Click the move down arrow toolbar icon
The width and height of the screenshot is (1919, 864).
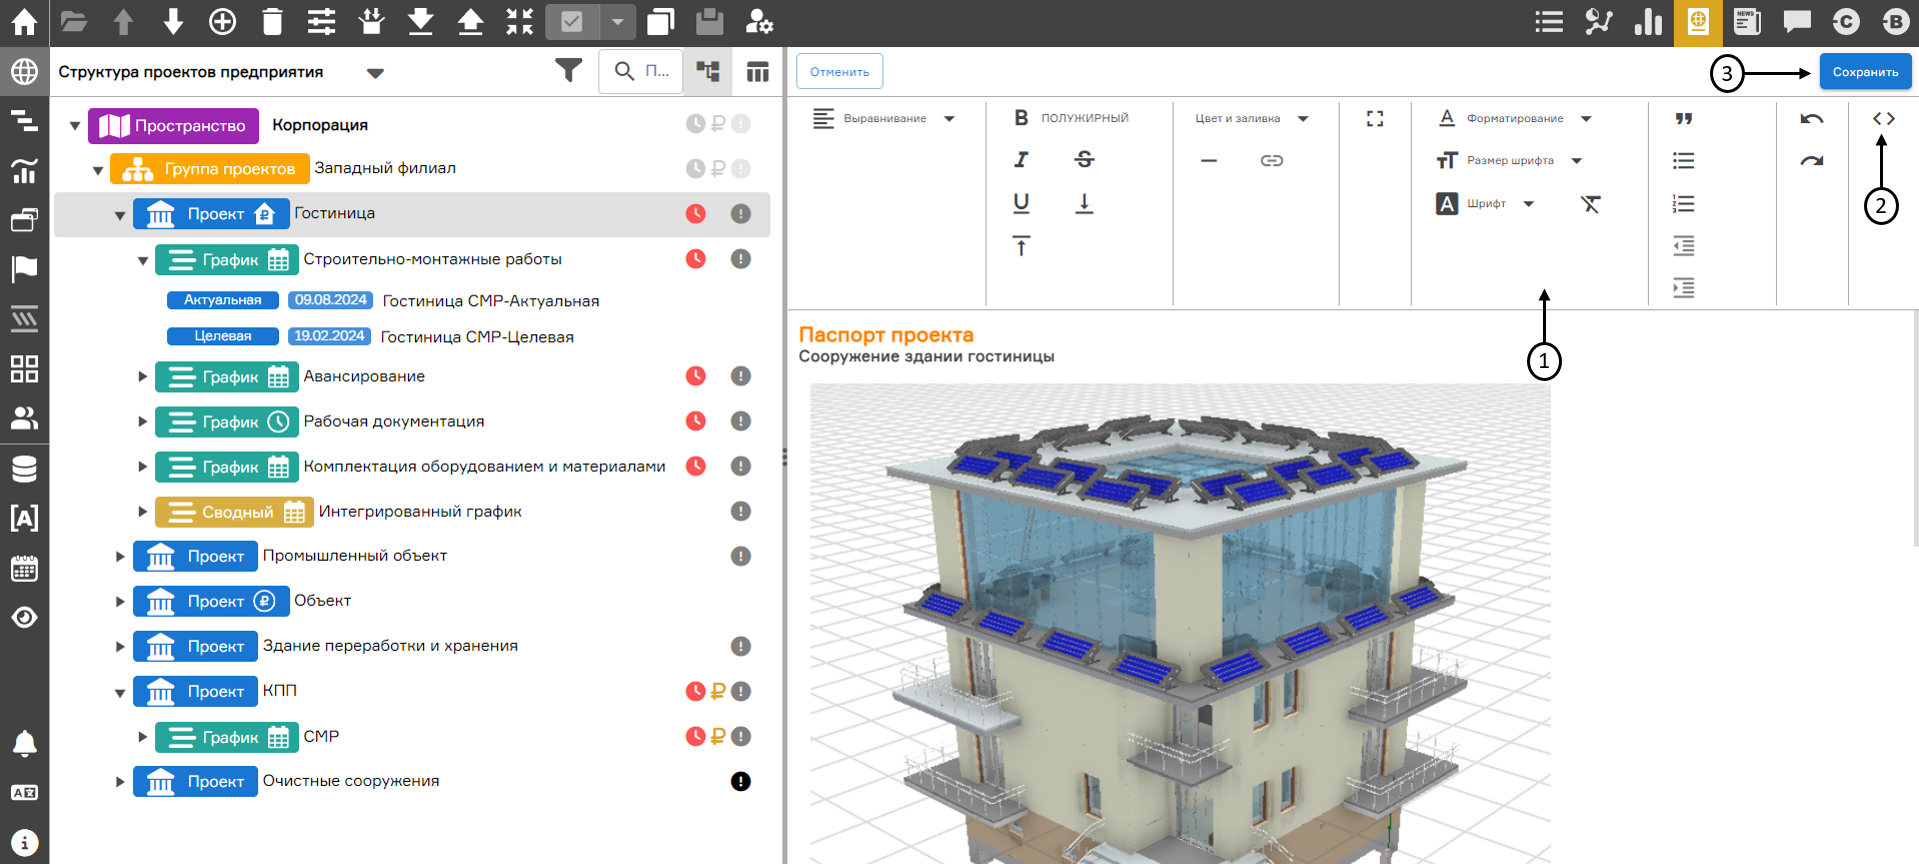pyautogui.click(x=173, y=21)
